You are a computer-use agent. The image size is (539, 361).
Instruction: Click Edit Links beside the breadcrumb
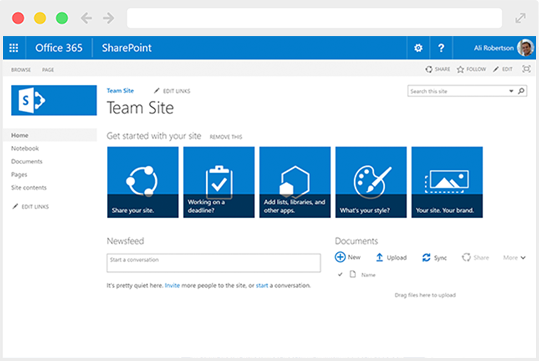(x=172, y=91)
